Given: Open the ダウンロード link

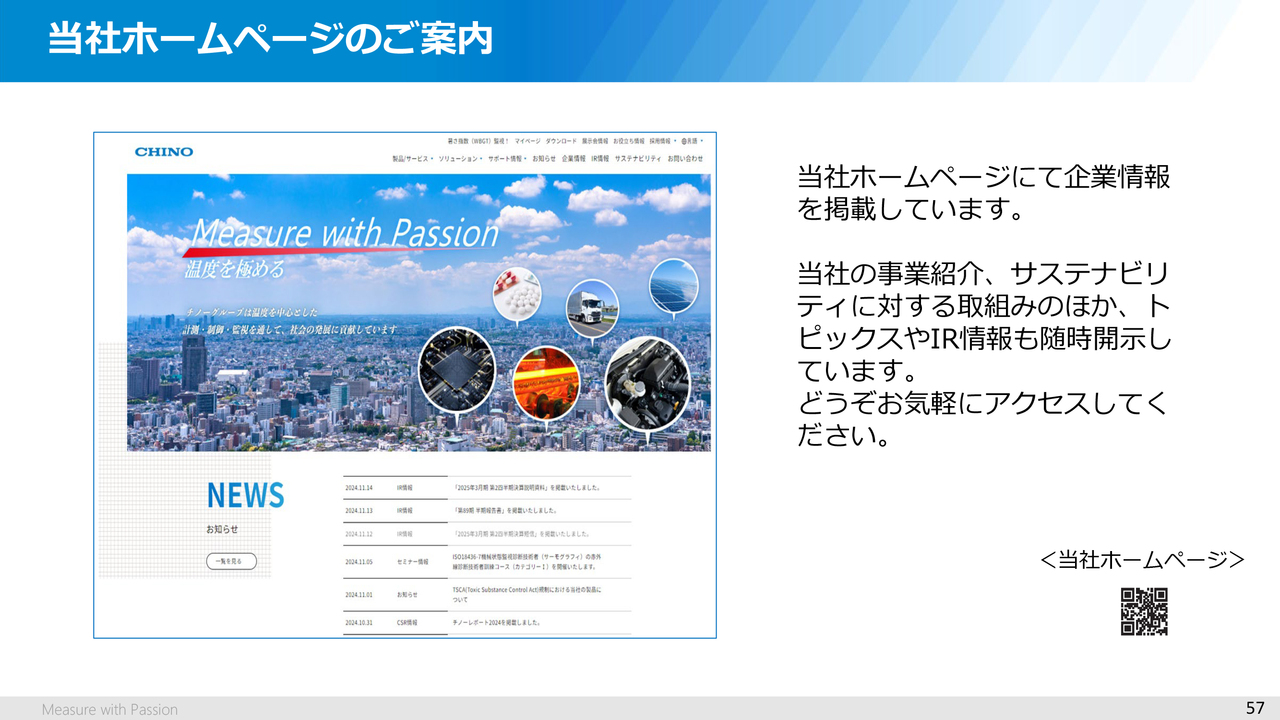Looking at the screenshot, I should click(561, 142).
